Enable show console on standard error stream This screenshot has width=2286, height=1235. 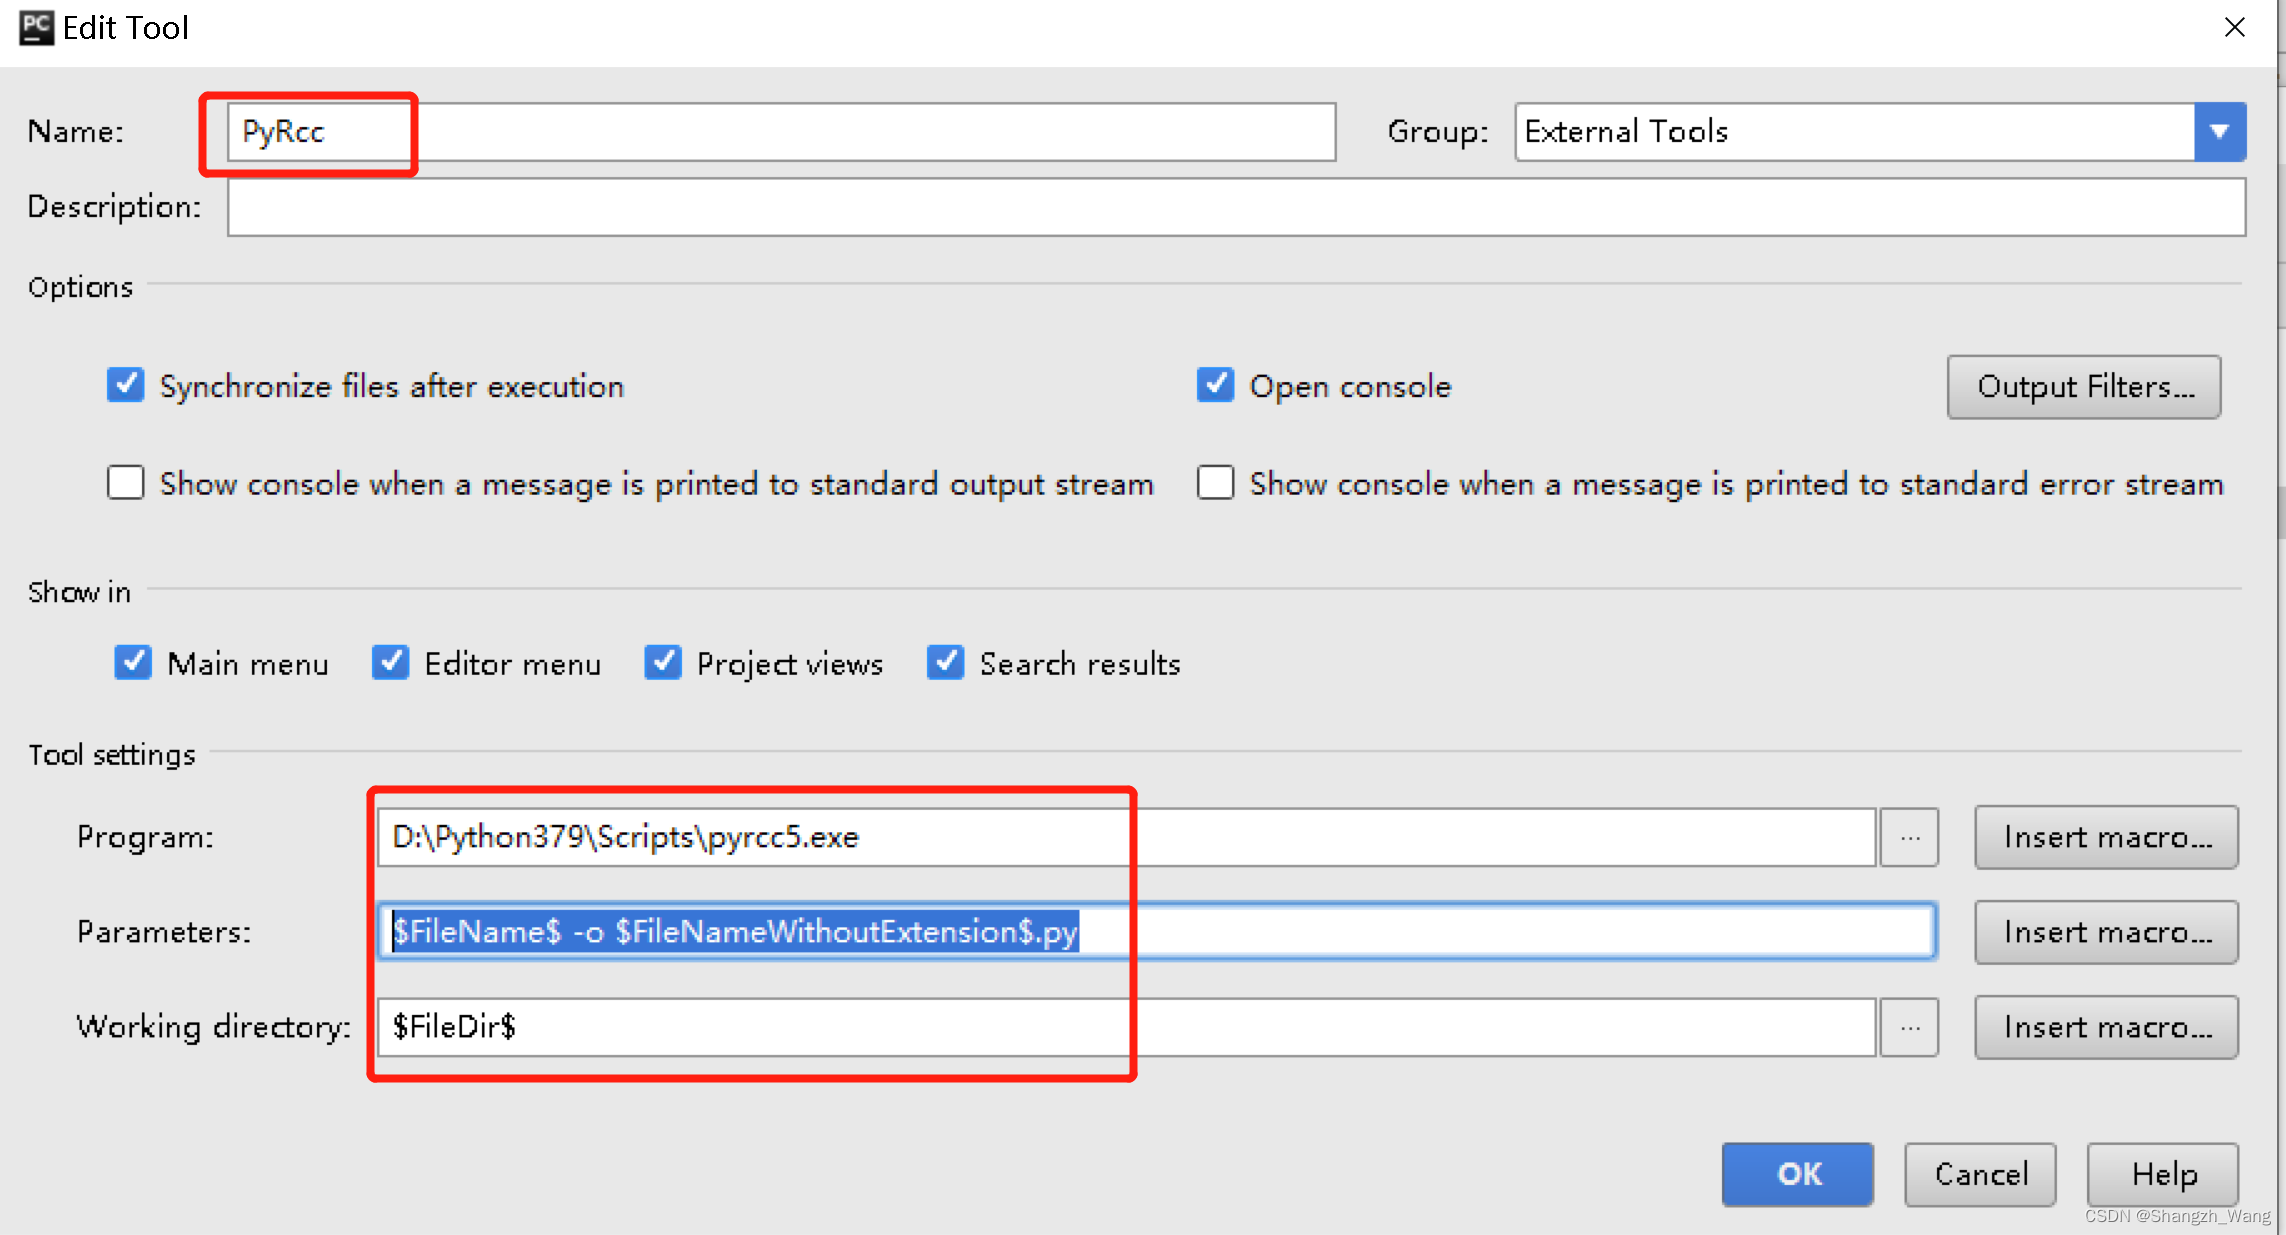click(x=1215, y=483)
